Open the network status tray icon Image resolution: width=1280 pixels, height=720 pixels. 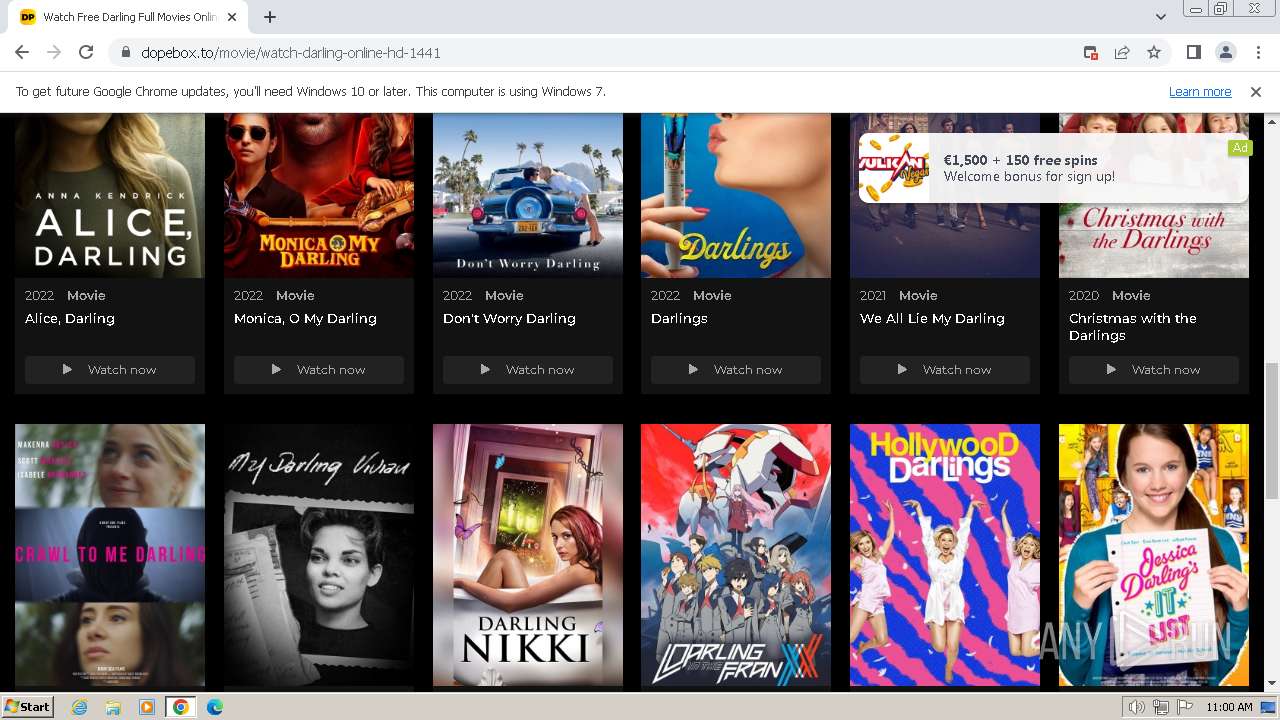tap(1160, 707)
